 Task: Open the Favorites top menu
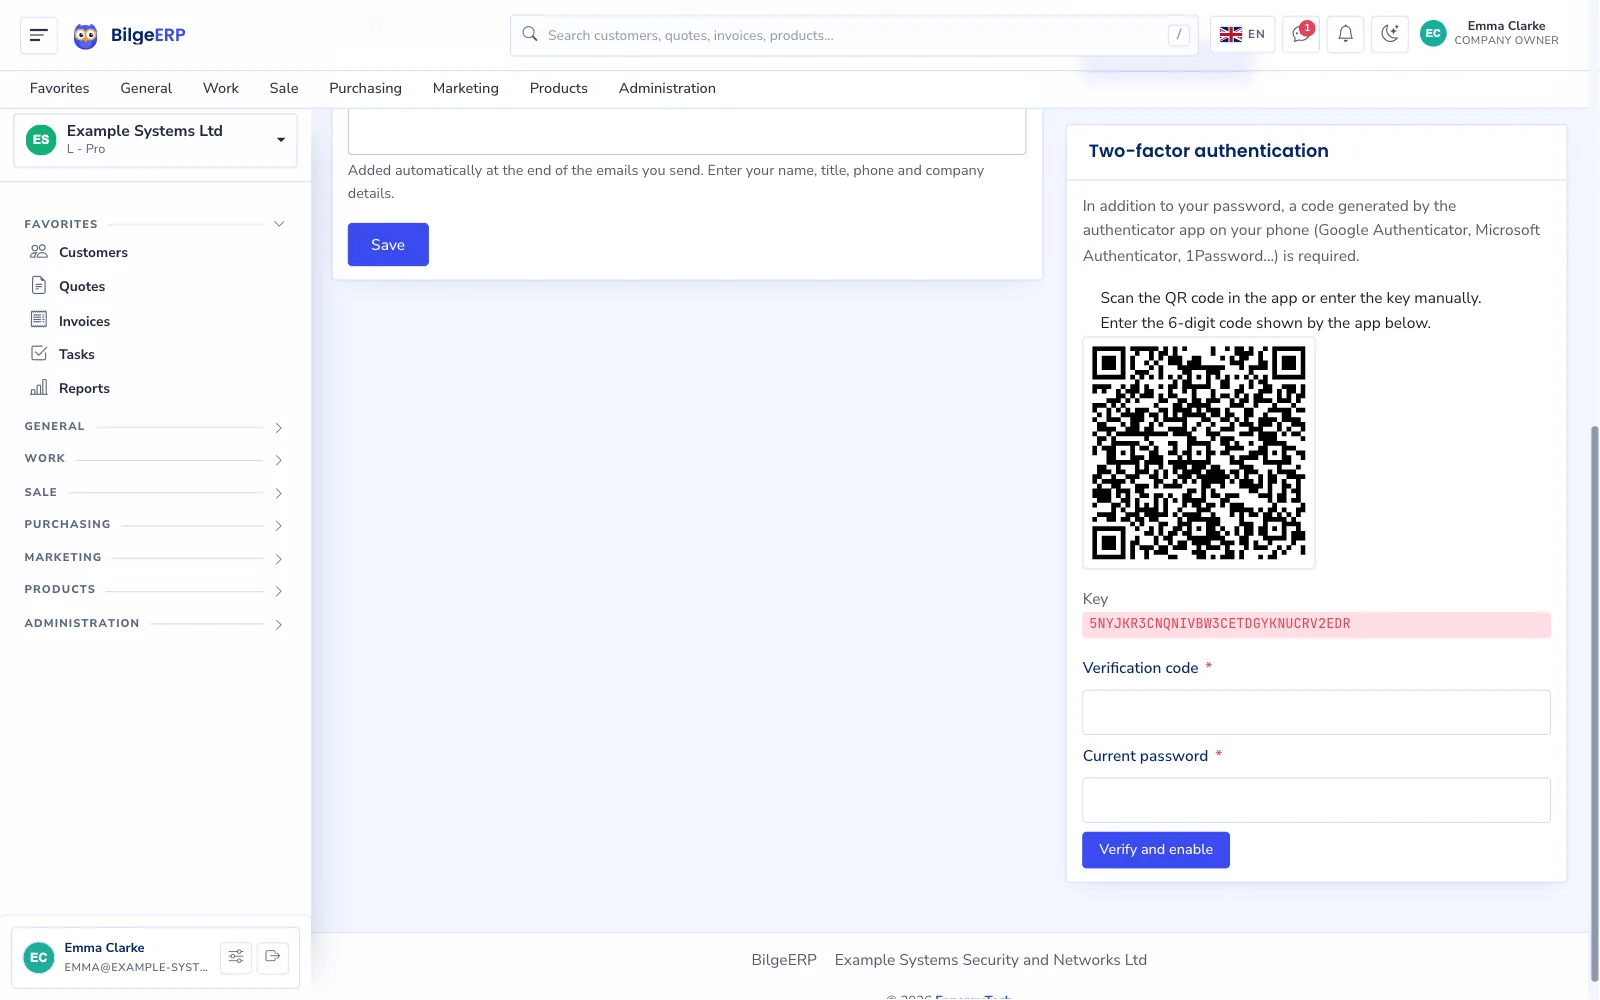click(x=59, y=88)
